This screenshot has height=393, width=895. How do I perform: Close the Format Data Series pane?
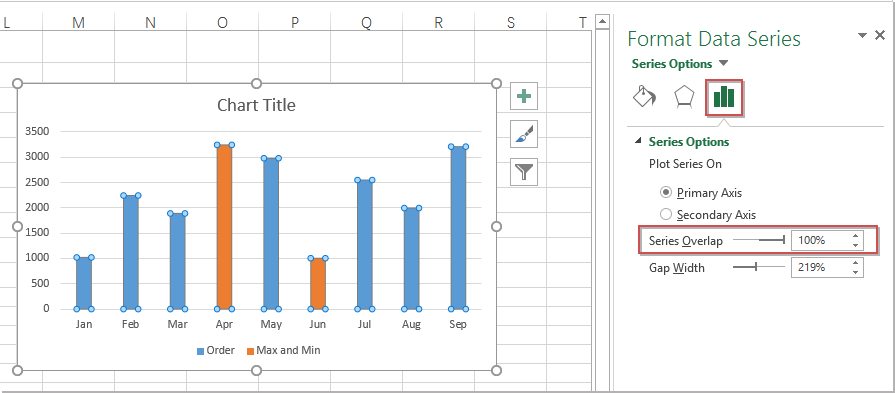880,35
